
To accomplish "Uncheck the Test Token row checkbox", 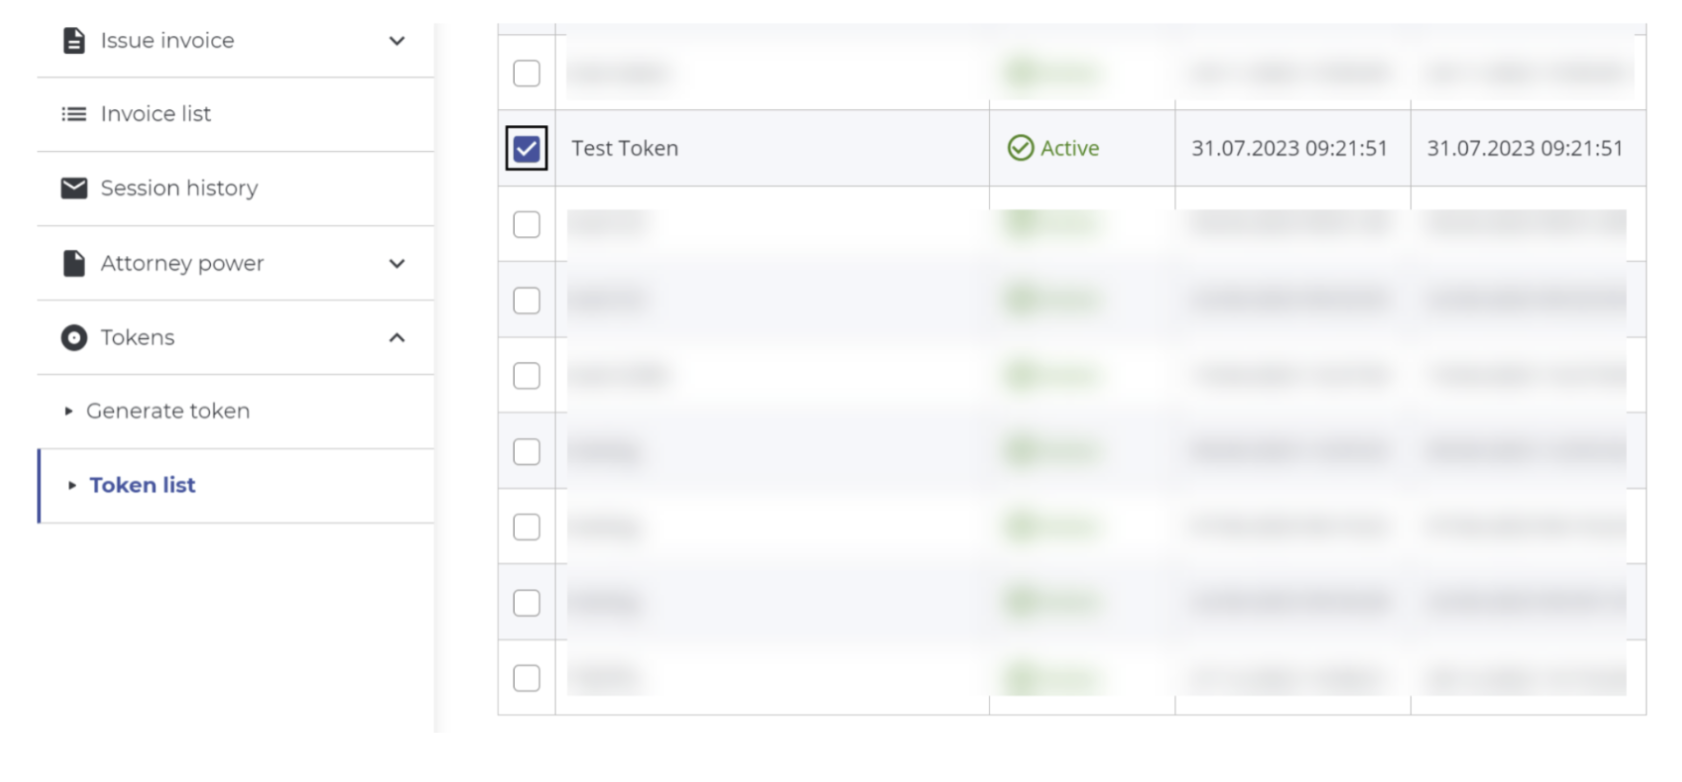I will 526,149.
